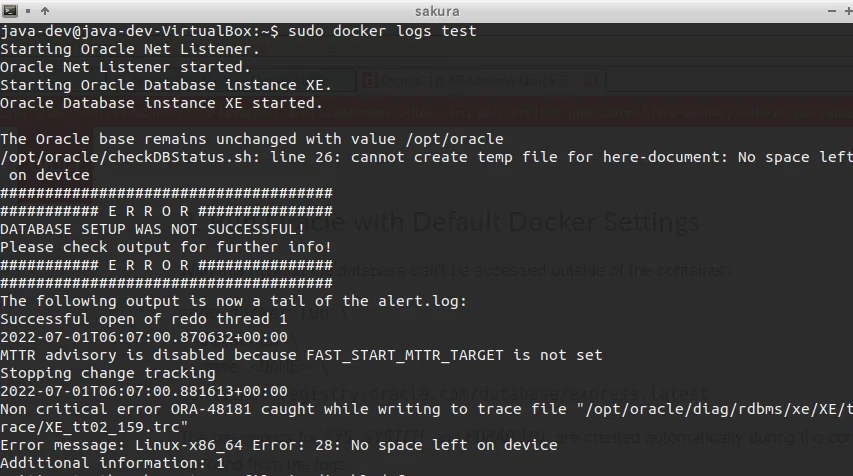Click the small square sticky button
The width and height of the screenshot is (853, 476).
click(28, 11)
